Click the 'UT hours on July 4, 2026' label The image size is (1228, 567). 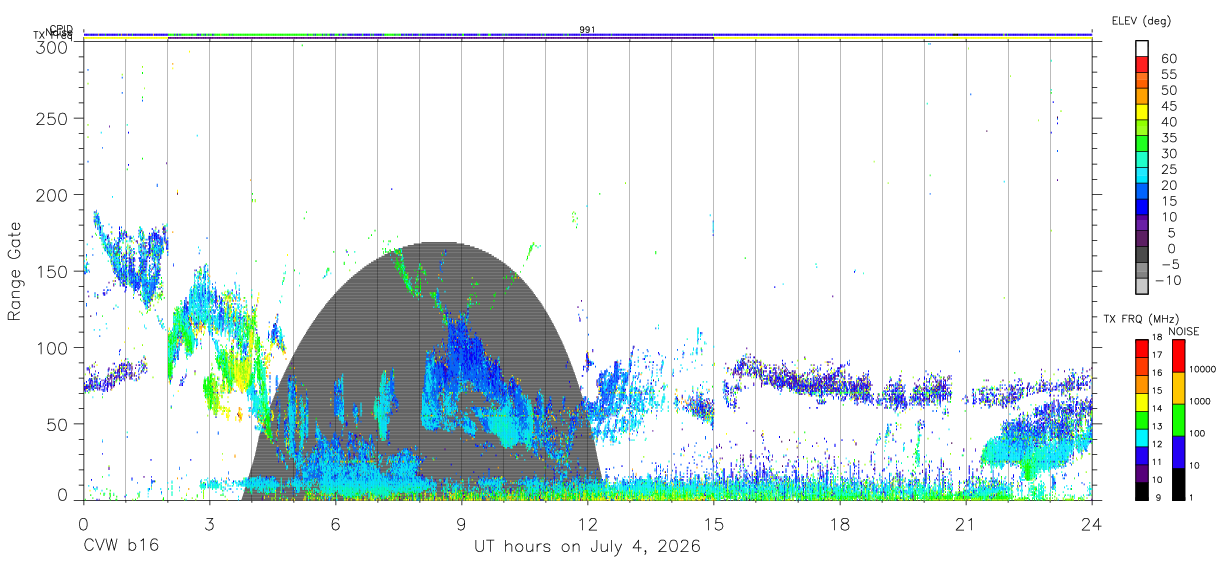coord(587,546)
